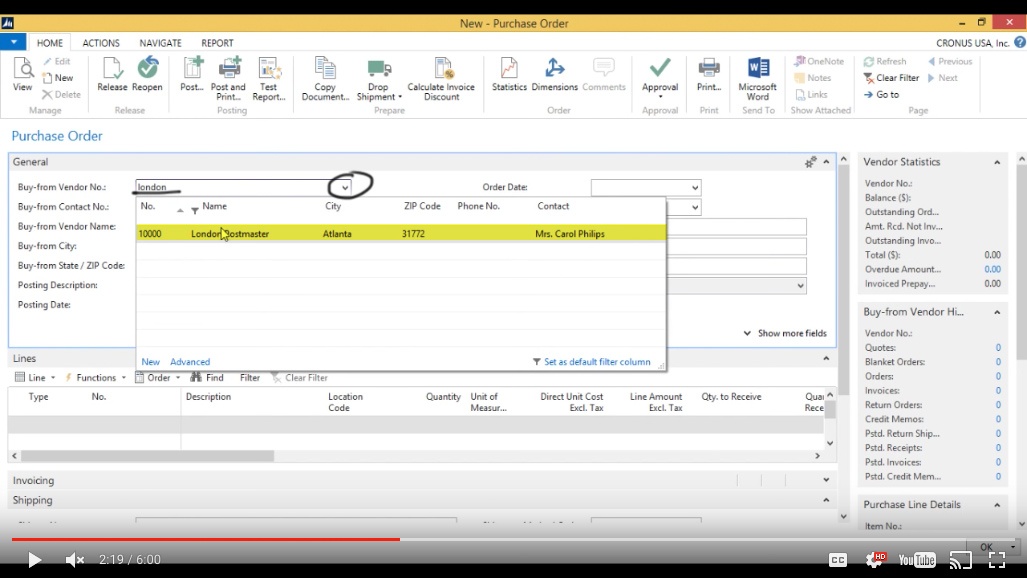Viewport: 1027px width, 578px height.
Task: Click New link in vendor lookup
Action: pos(151,362)
